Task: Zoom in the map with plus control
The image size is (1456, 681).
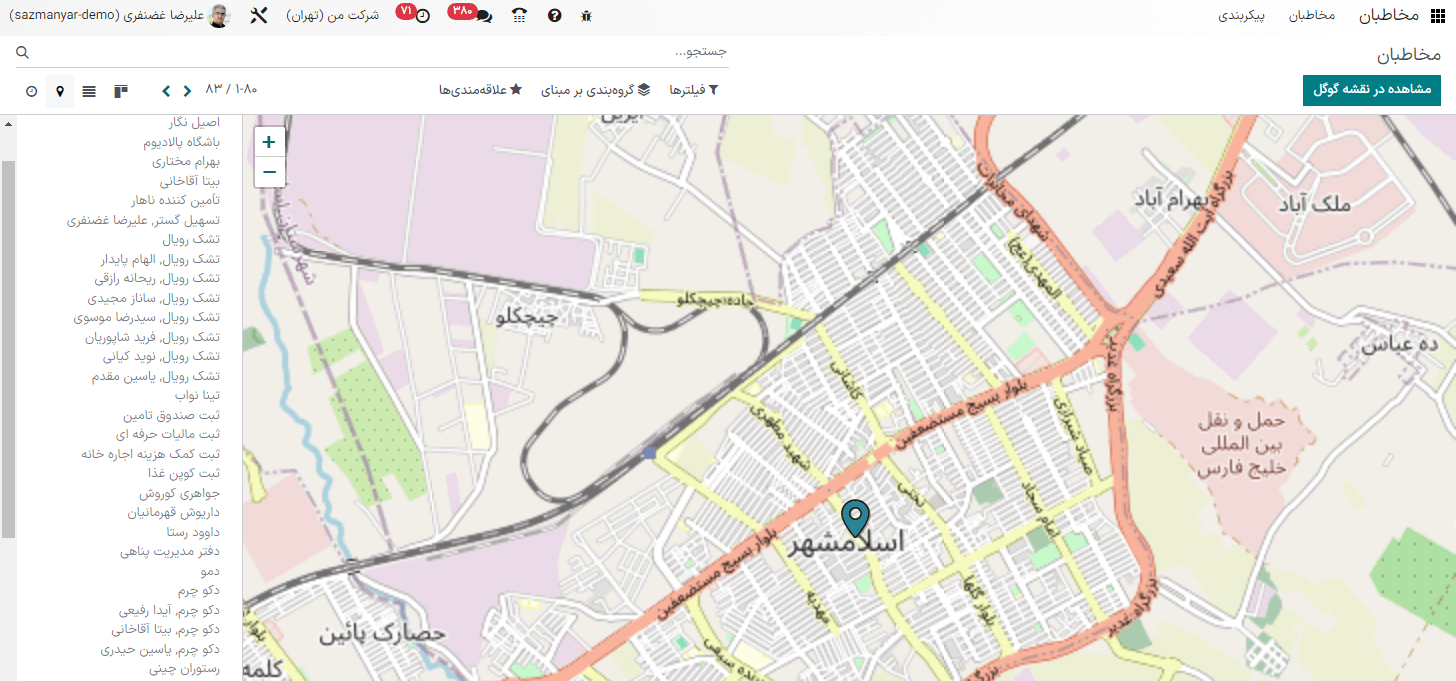Action: coord(268,141)
